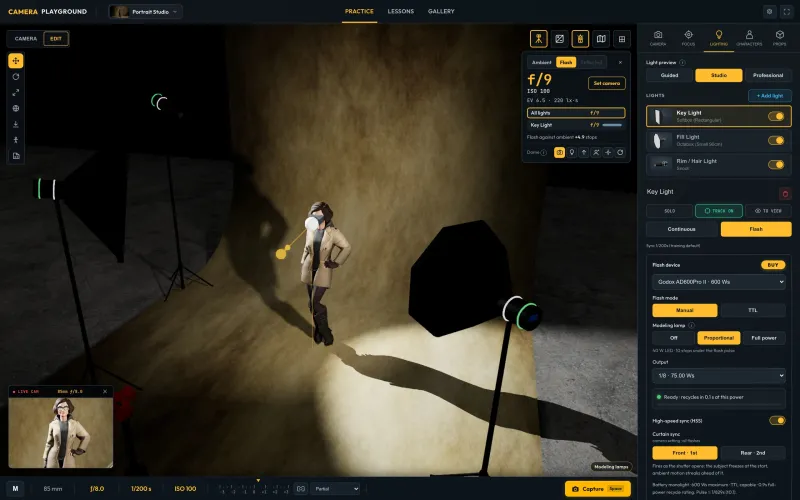
Task: Disable High-speed sync (HSS) toggle
Action: point(777,420)
